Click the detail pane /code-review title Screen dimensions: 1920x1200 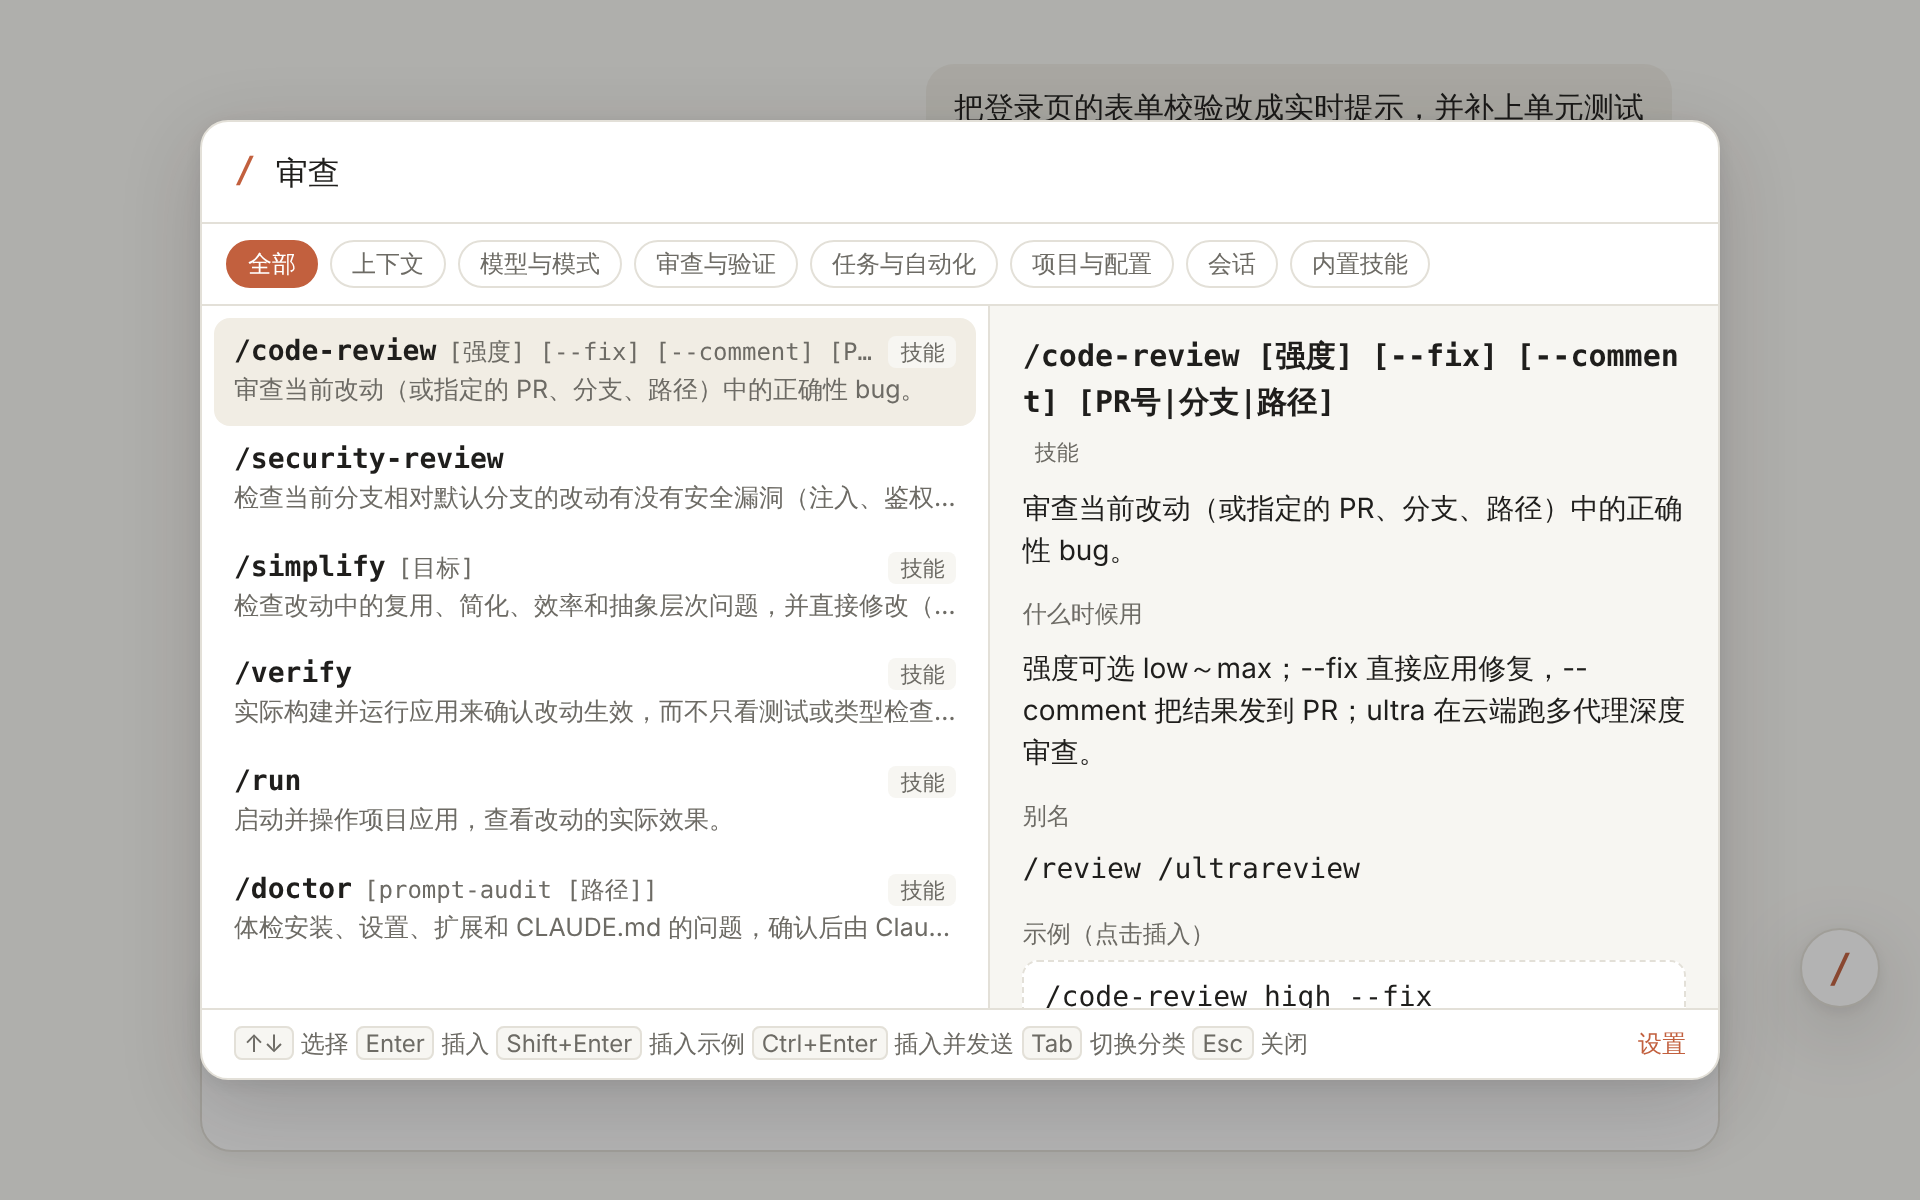[x=1350, y=378]
